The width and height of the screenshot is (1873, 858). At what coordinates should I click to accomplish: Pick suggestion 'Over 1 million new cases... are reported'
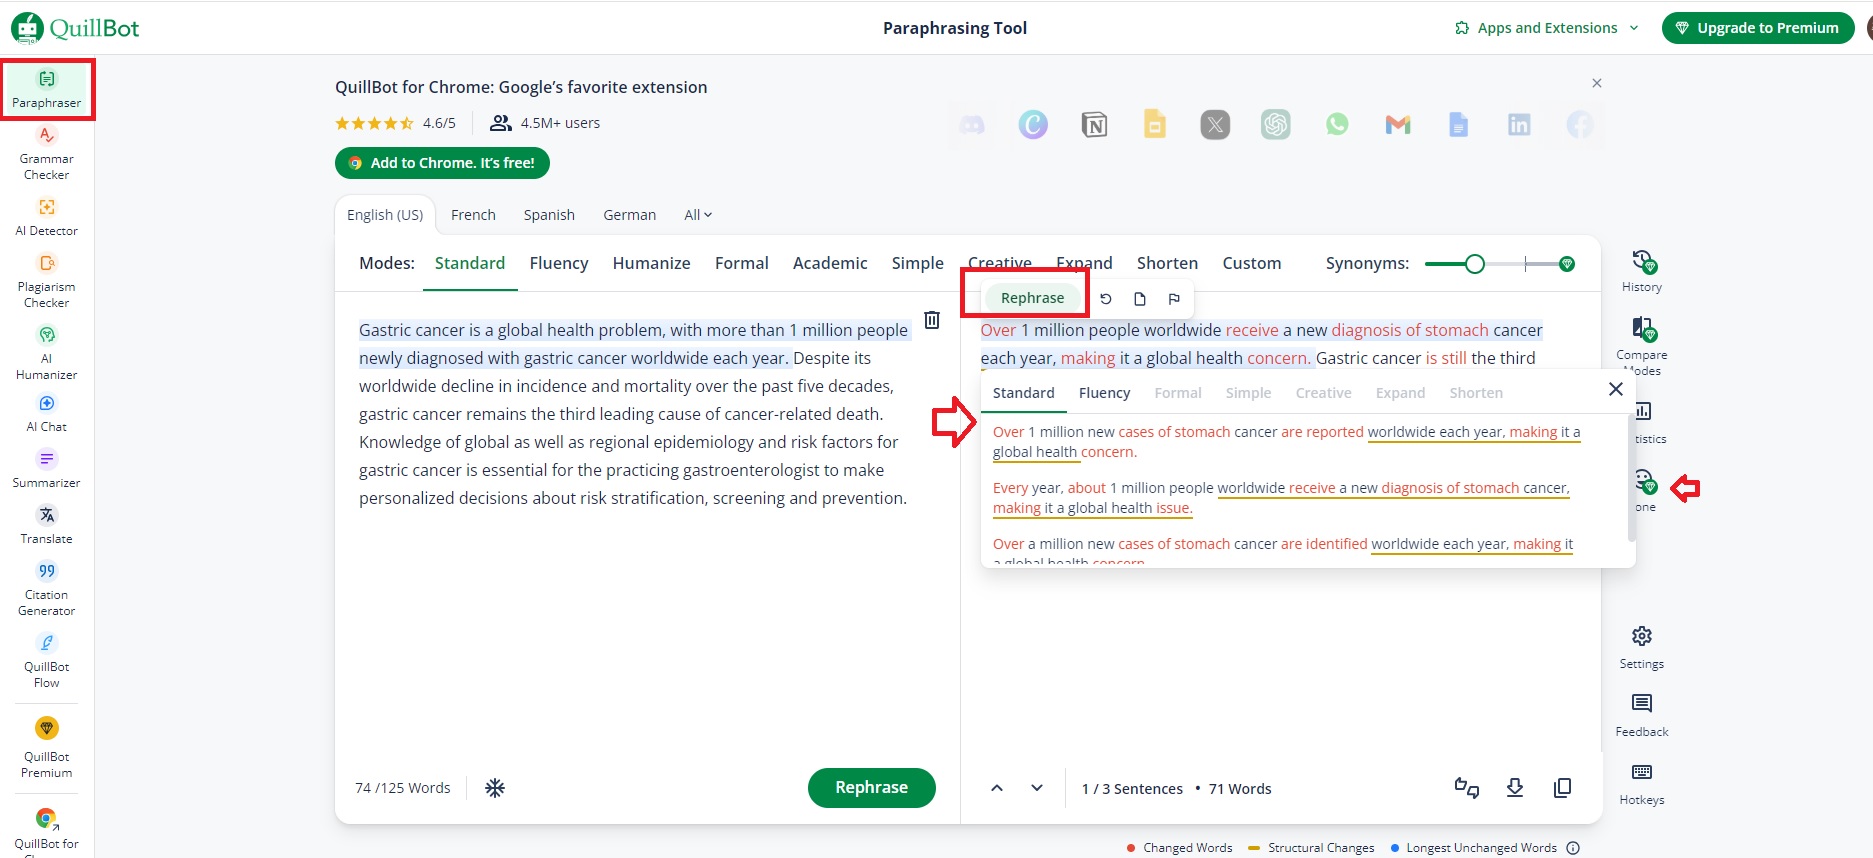(x=1287, y=442)
